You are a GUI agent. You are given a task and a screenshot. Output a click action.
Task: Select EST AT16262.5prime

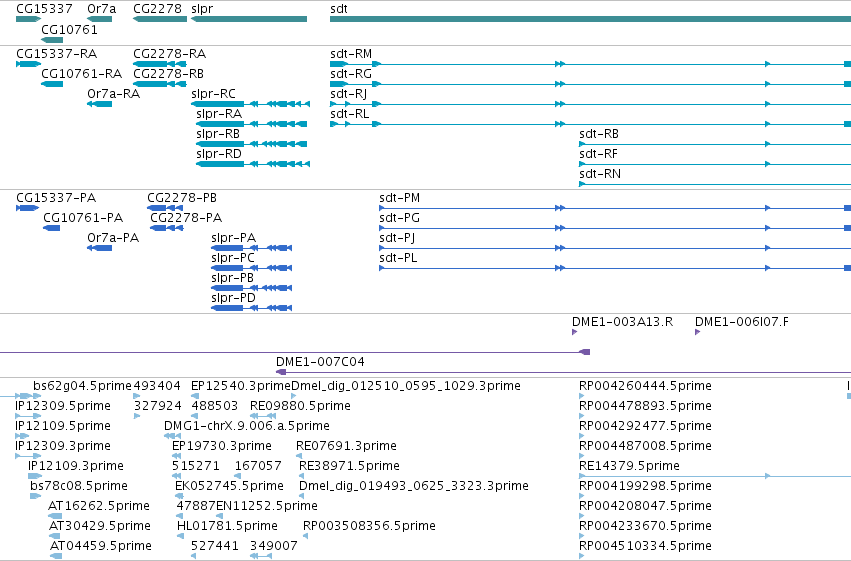pos(99,506)
